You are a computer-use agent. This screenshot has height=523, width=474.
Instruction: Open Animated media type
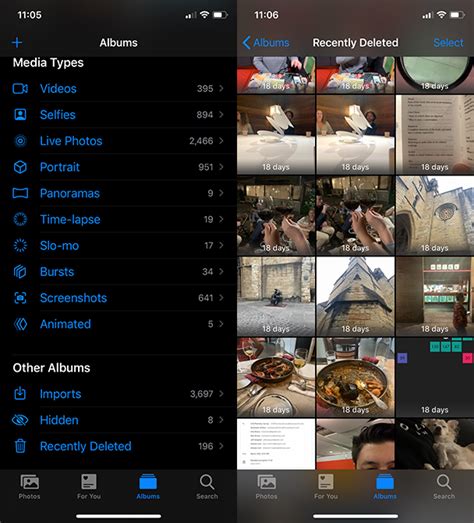click(118, 324)
